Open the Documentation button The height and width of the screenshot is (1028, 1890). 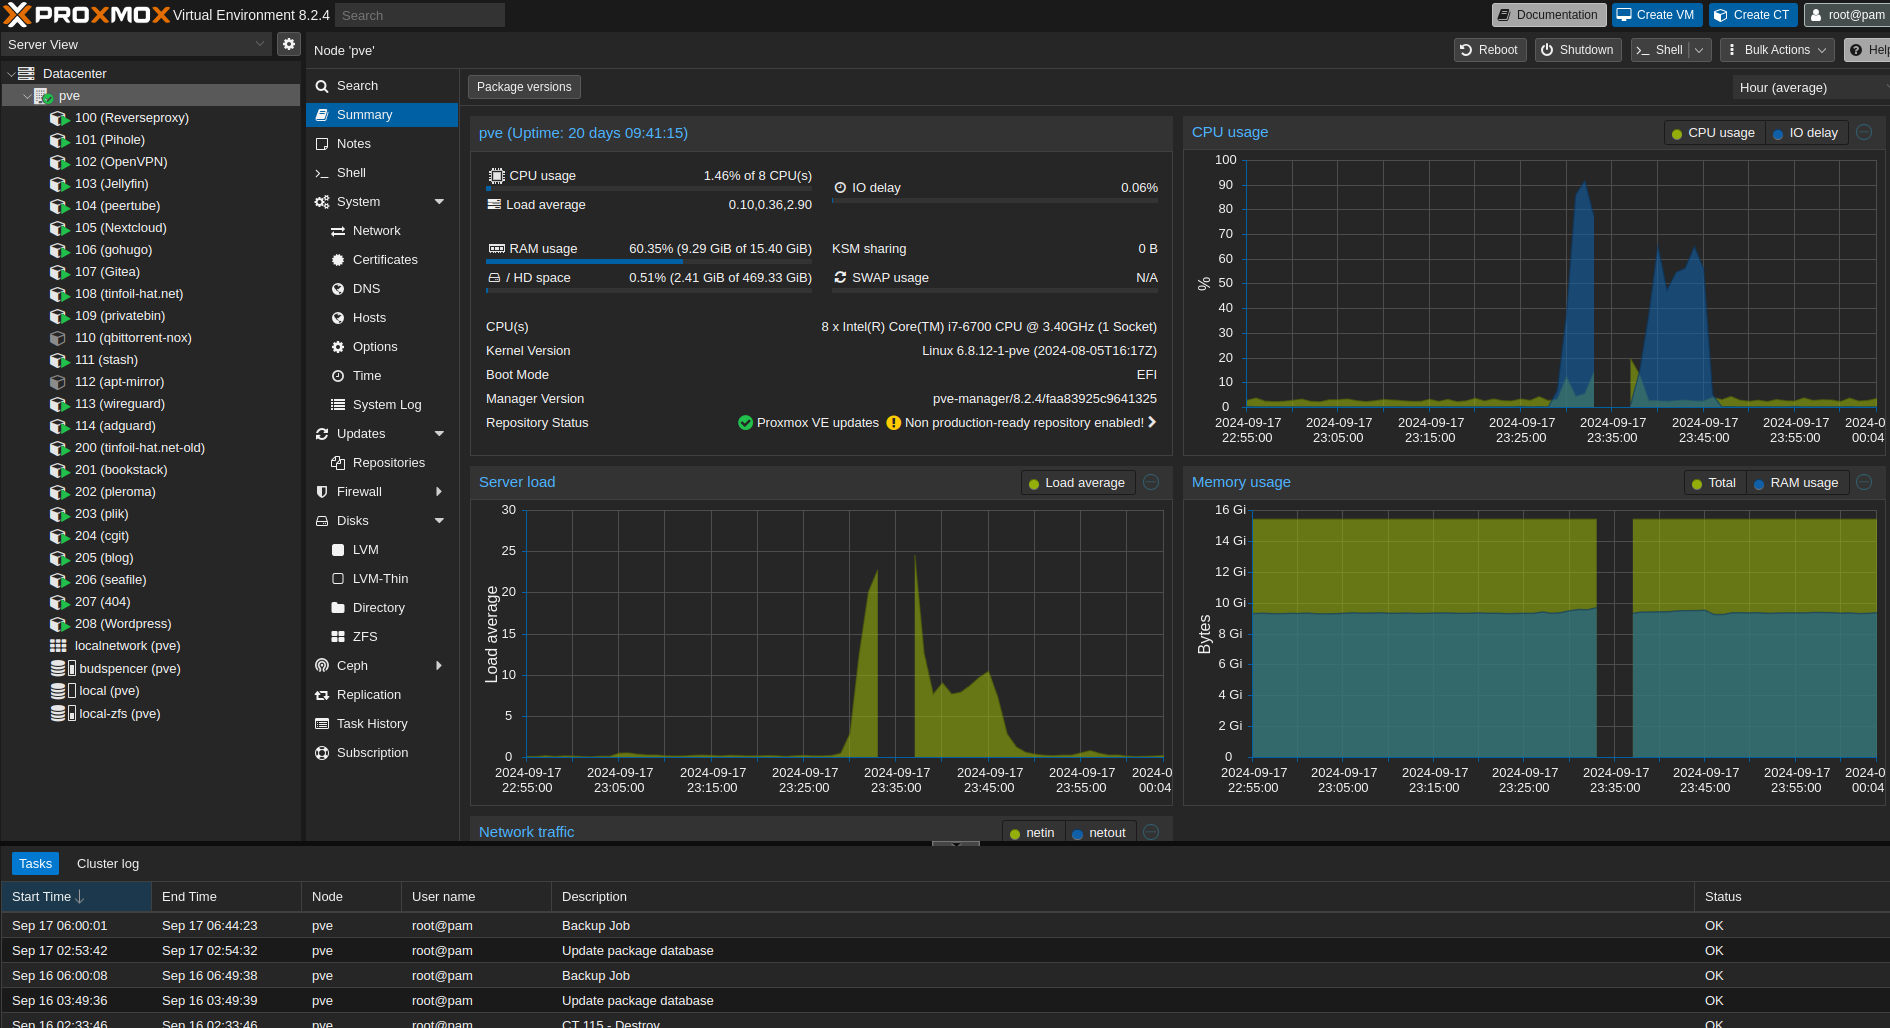click(x=1549, y=15)
